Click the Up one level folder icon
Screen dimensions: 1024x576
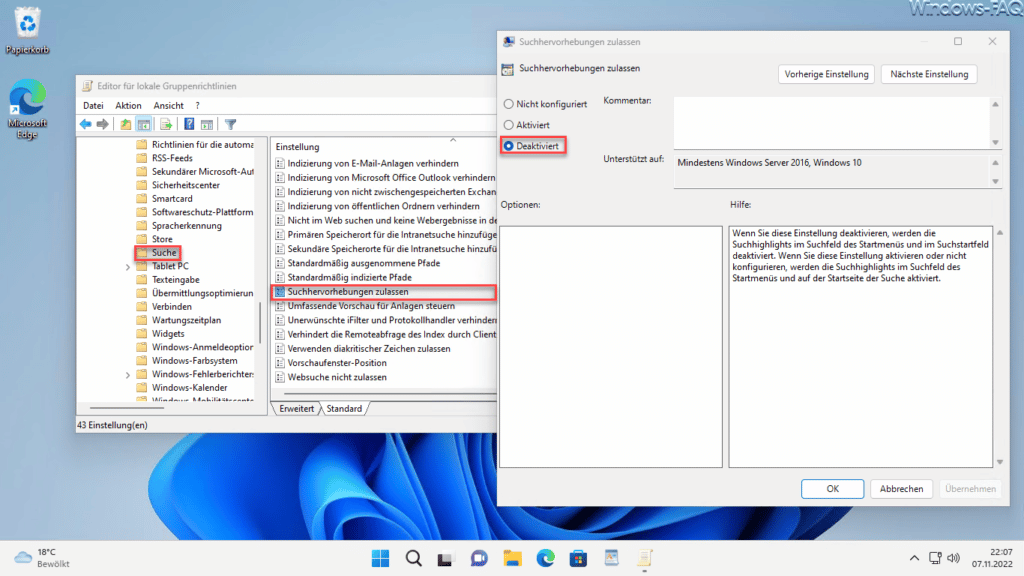click(x=125, y=124)
